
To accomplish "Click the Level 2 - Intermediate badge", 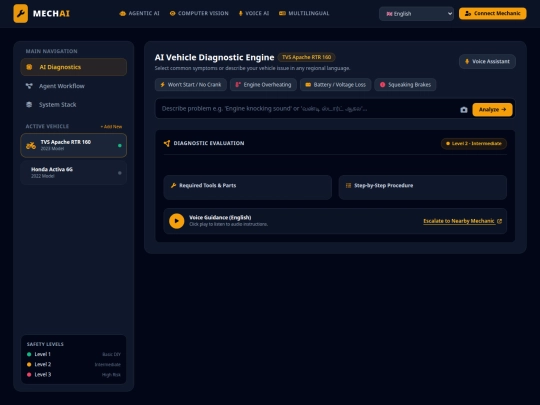I will pyautogui.click(x=474, y=144).
